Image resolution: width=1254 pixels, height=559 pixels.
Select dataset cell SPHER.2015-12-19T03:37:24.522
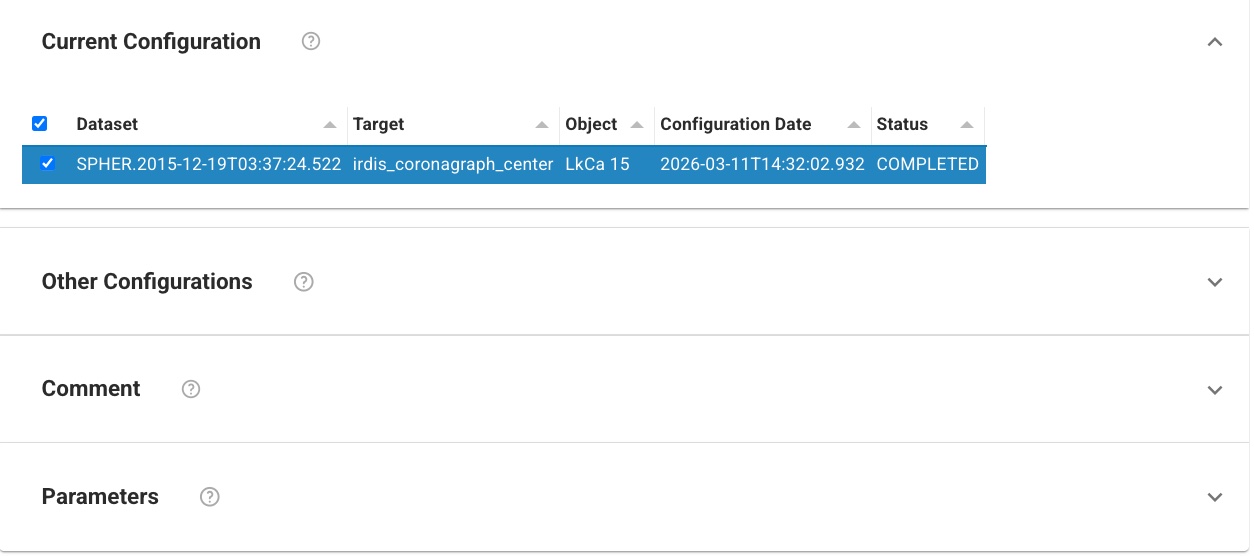[209, 164]
